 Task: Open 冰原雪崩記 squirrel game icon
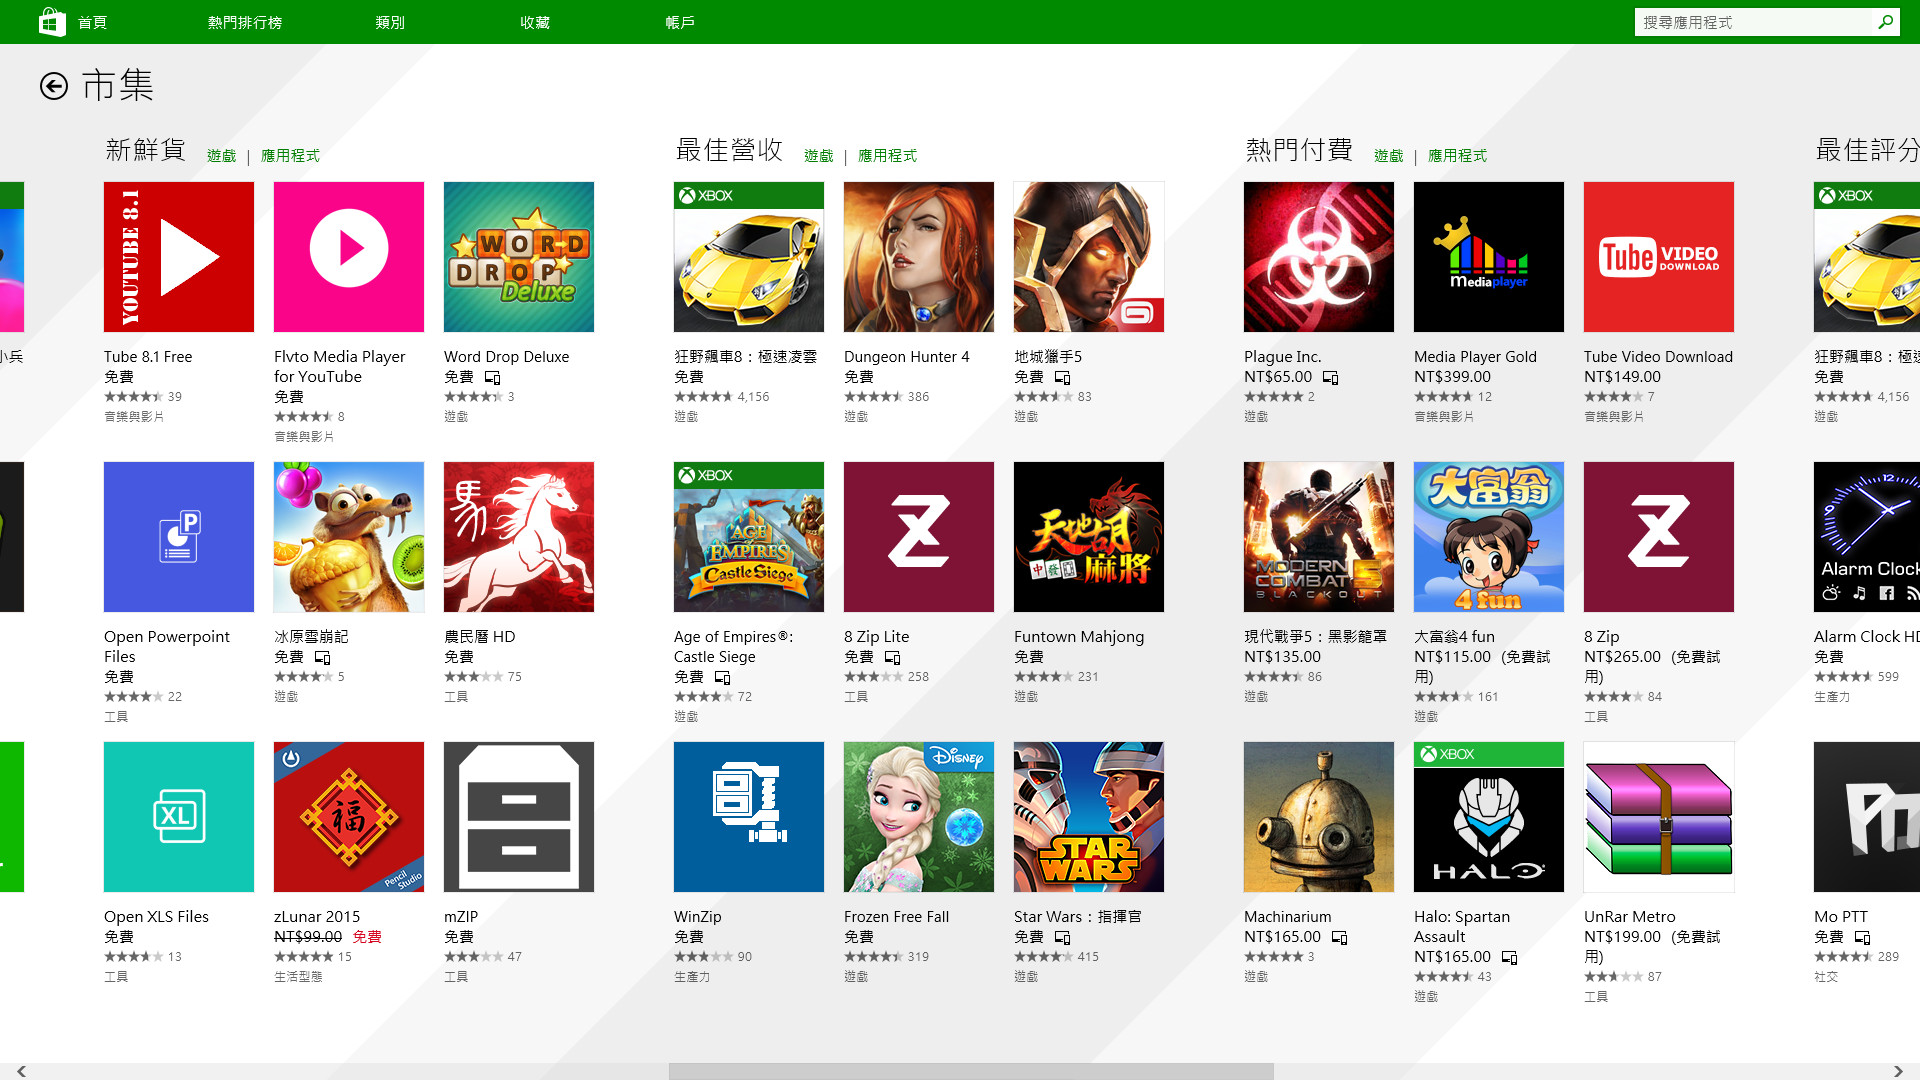tap(349, 537)
